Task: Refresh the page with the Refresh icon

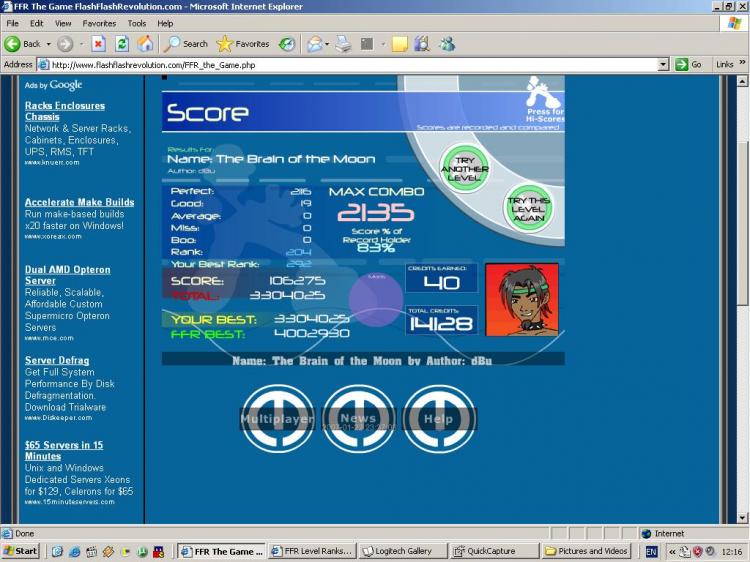Action: tap(122, 44)
